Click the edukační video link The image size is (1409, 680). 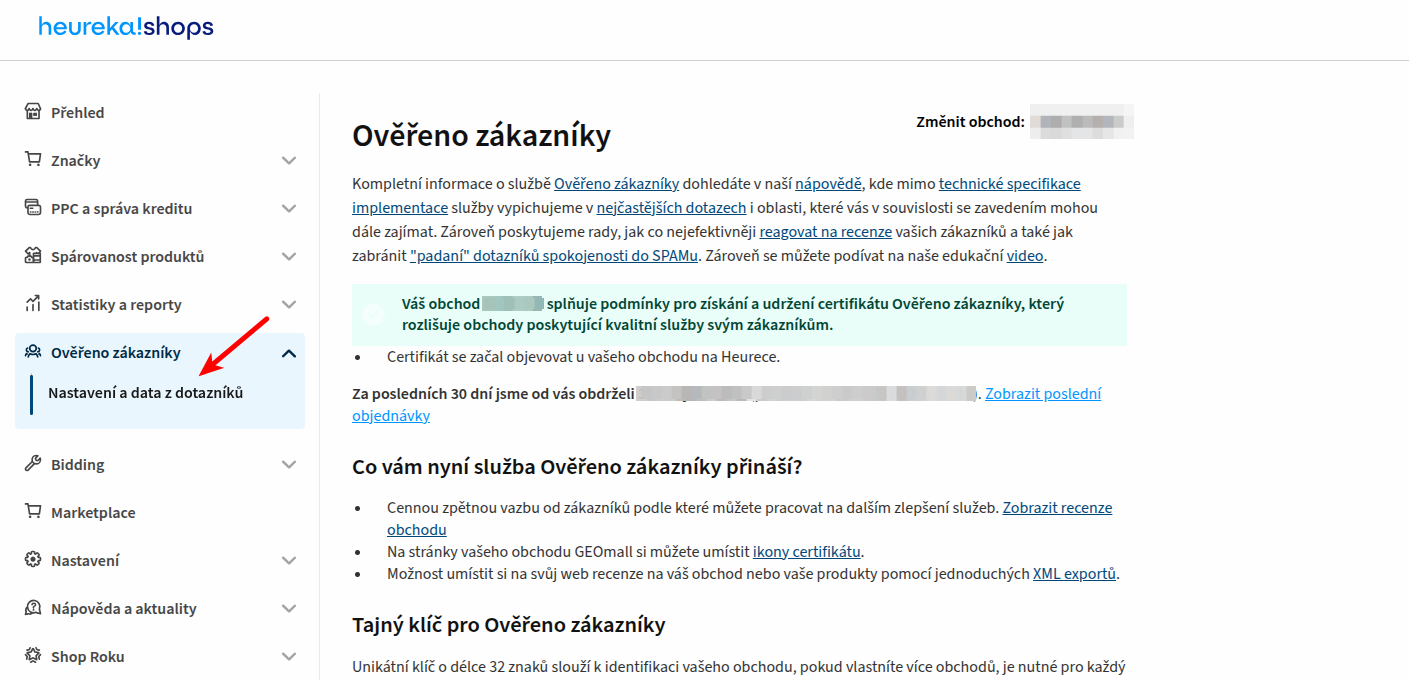pyautogui.click(x=1024, y=256)
